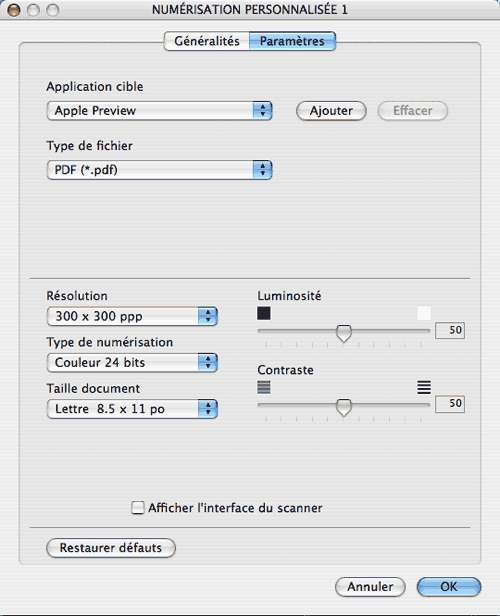Click the dark brightness icon under Luminosité

coord(264,314)
